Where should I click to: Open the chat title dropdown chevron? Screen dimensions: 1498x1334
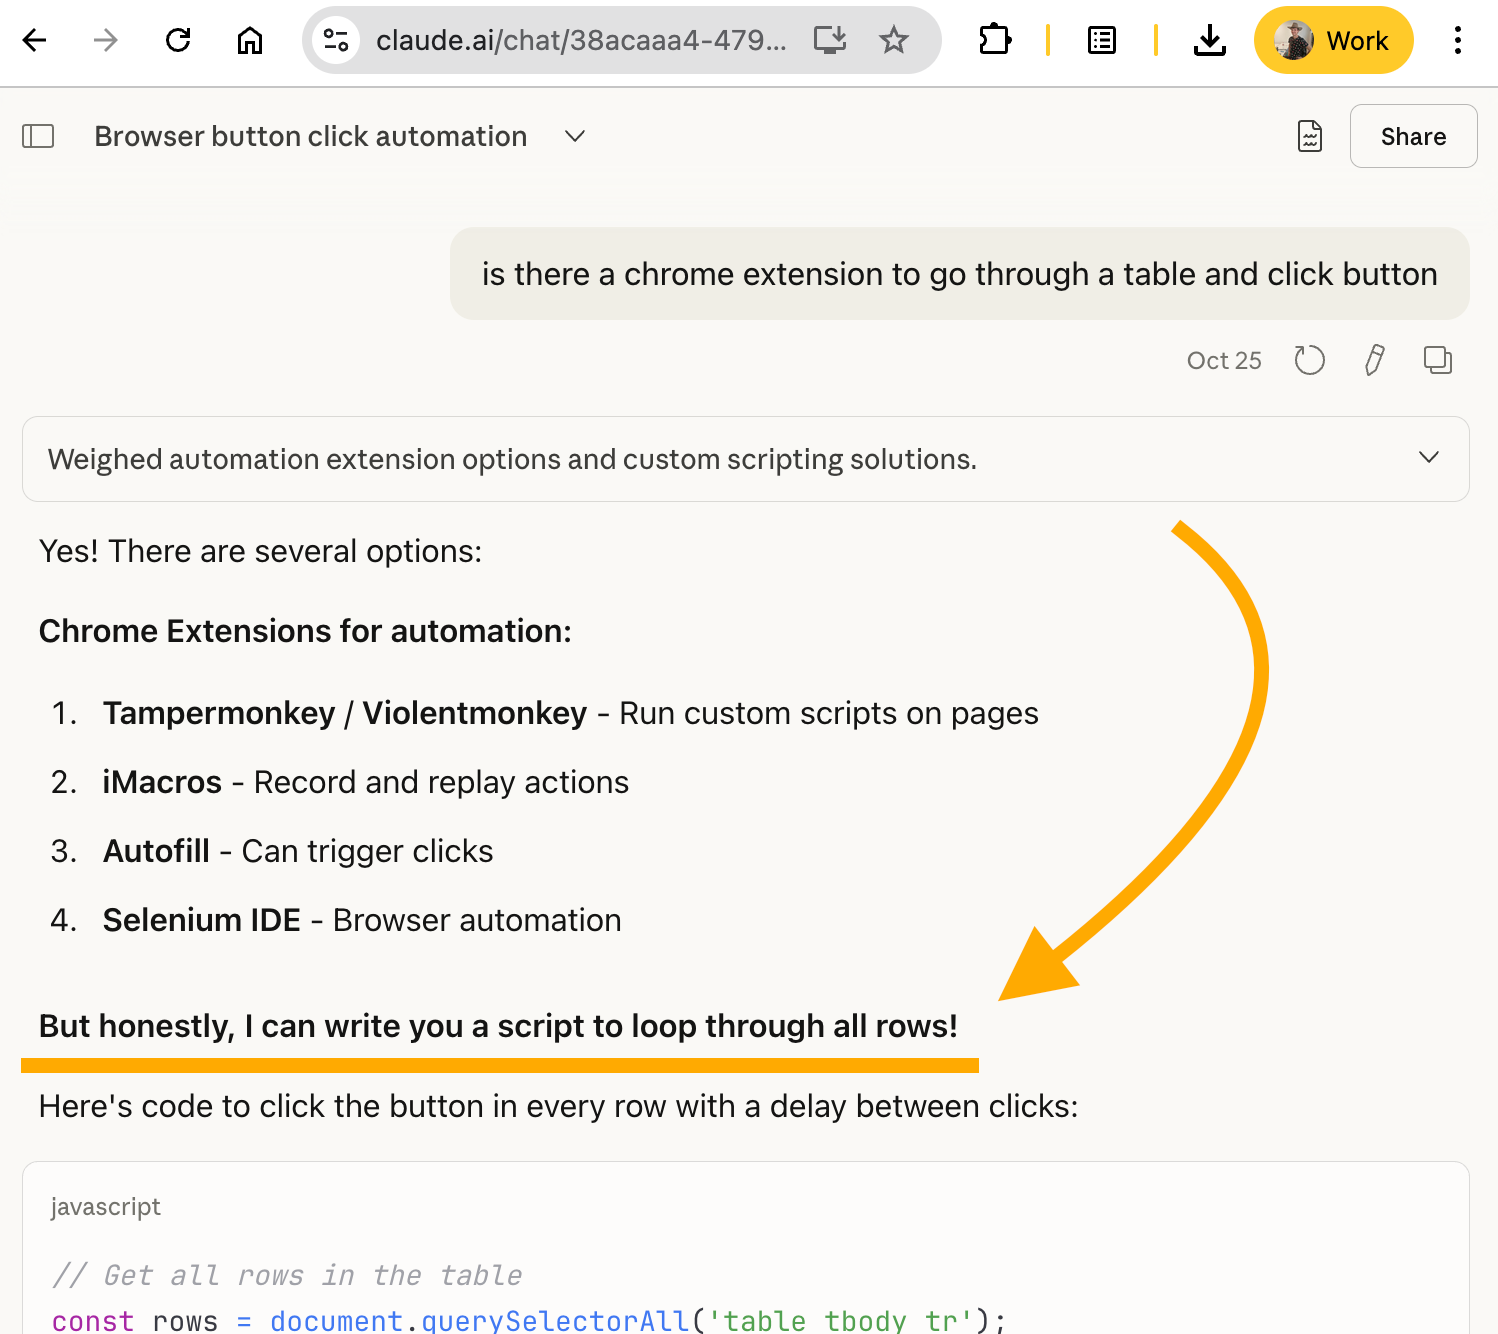click(575, 136)
